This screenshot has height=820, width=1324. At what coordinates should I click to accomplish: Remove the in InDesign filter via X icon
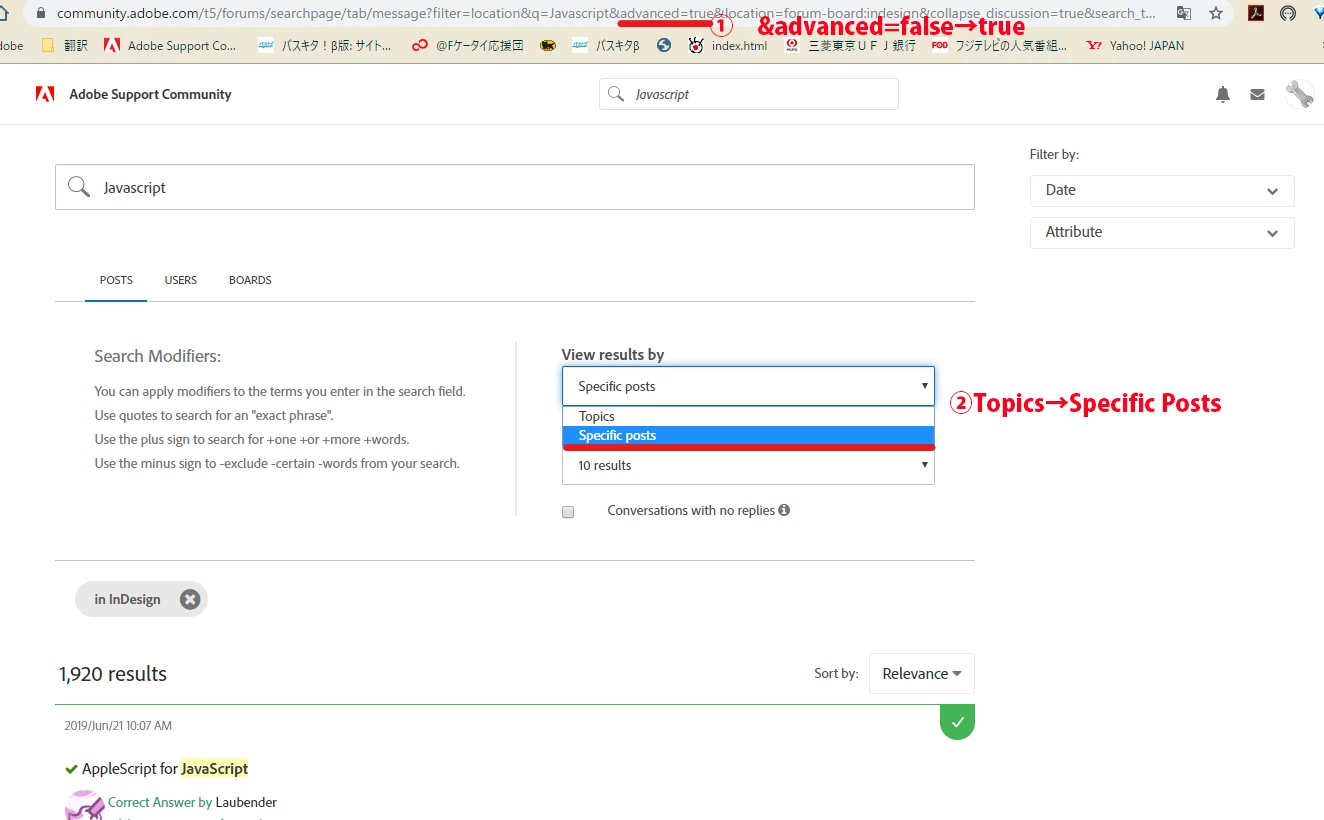tap(190, 599)
